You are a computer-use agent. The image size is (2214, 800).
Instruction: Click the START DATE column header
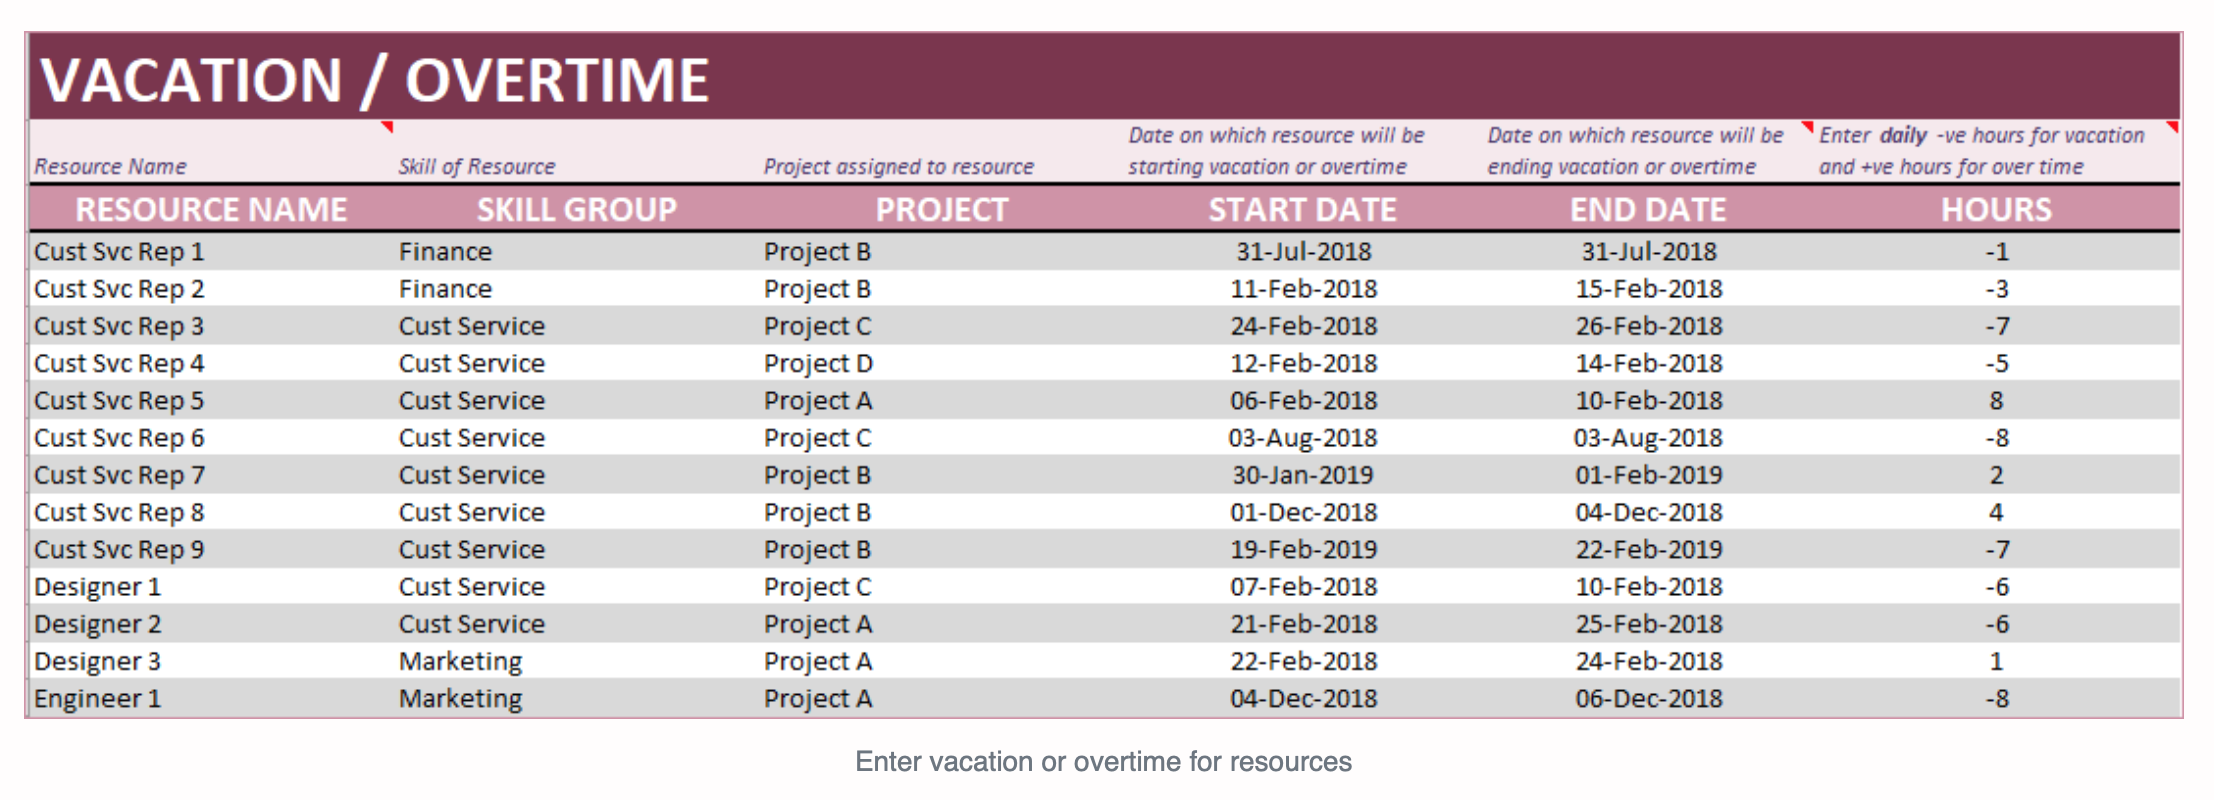coord(1303,209)
